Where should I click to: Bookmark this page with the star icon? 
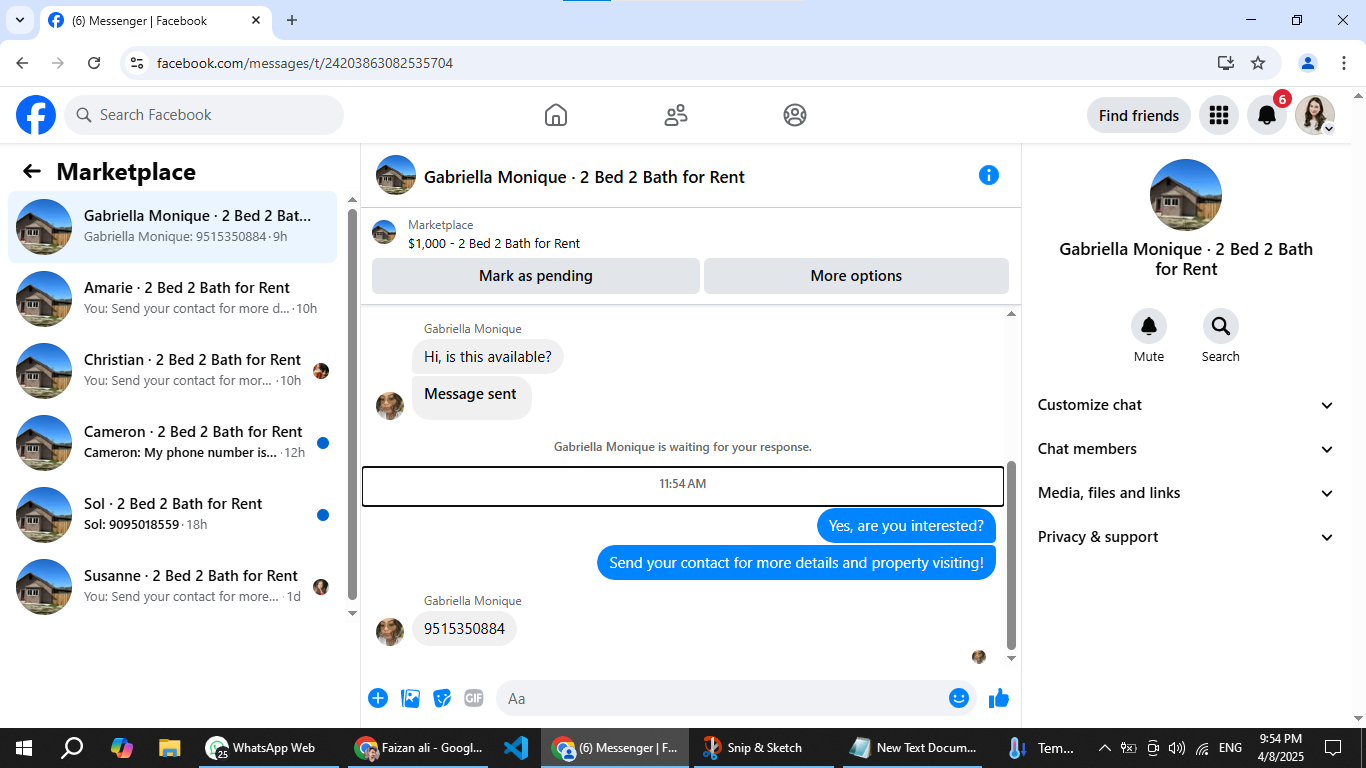coord(1258,63)
